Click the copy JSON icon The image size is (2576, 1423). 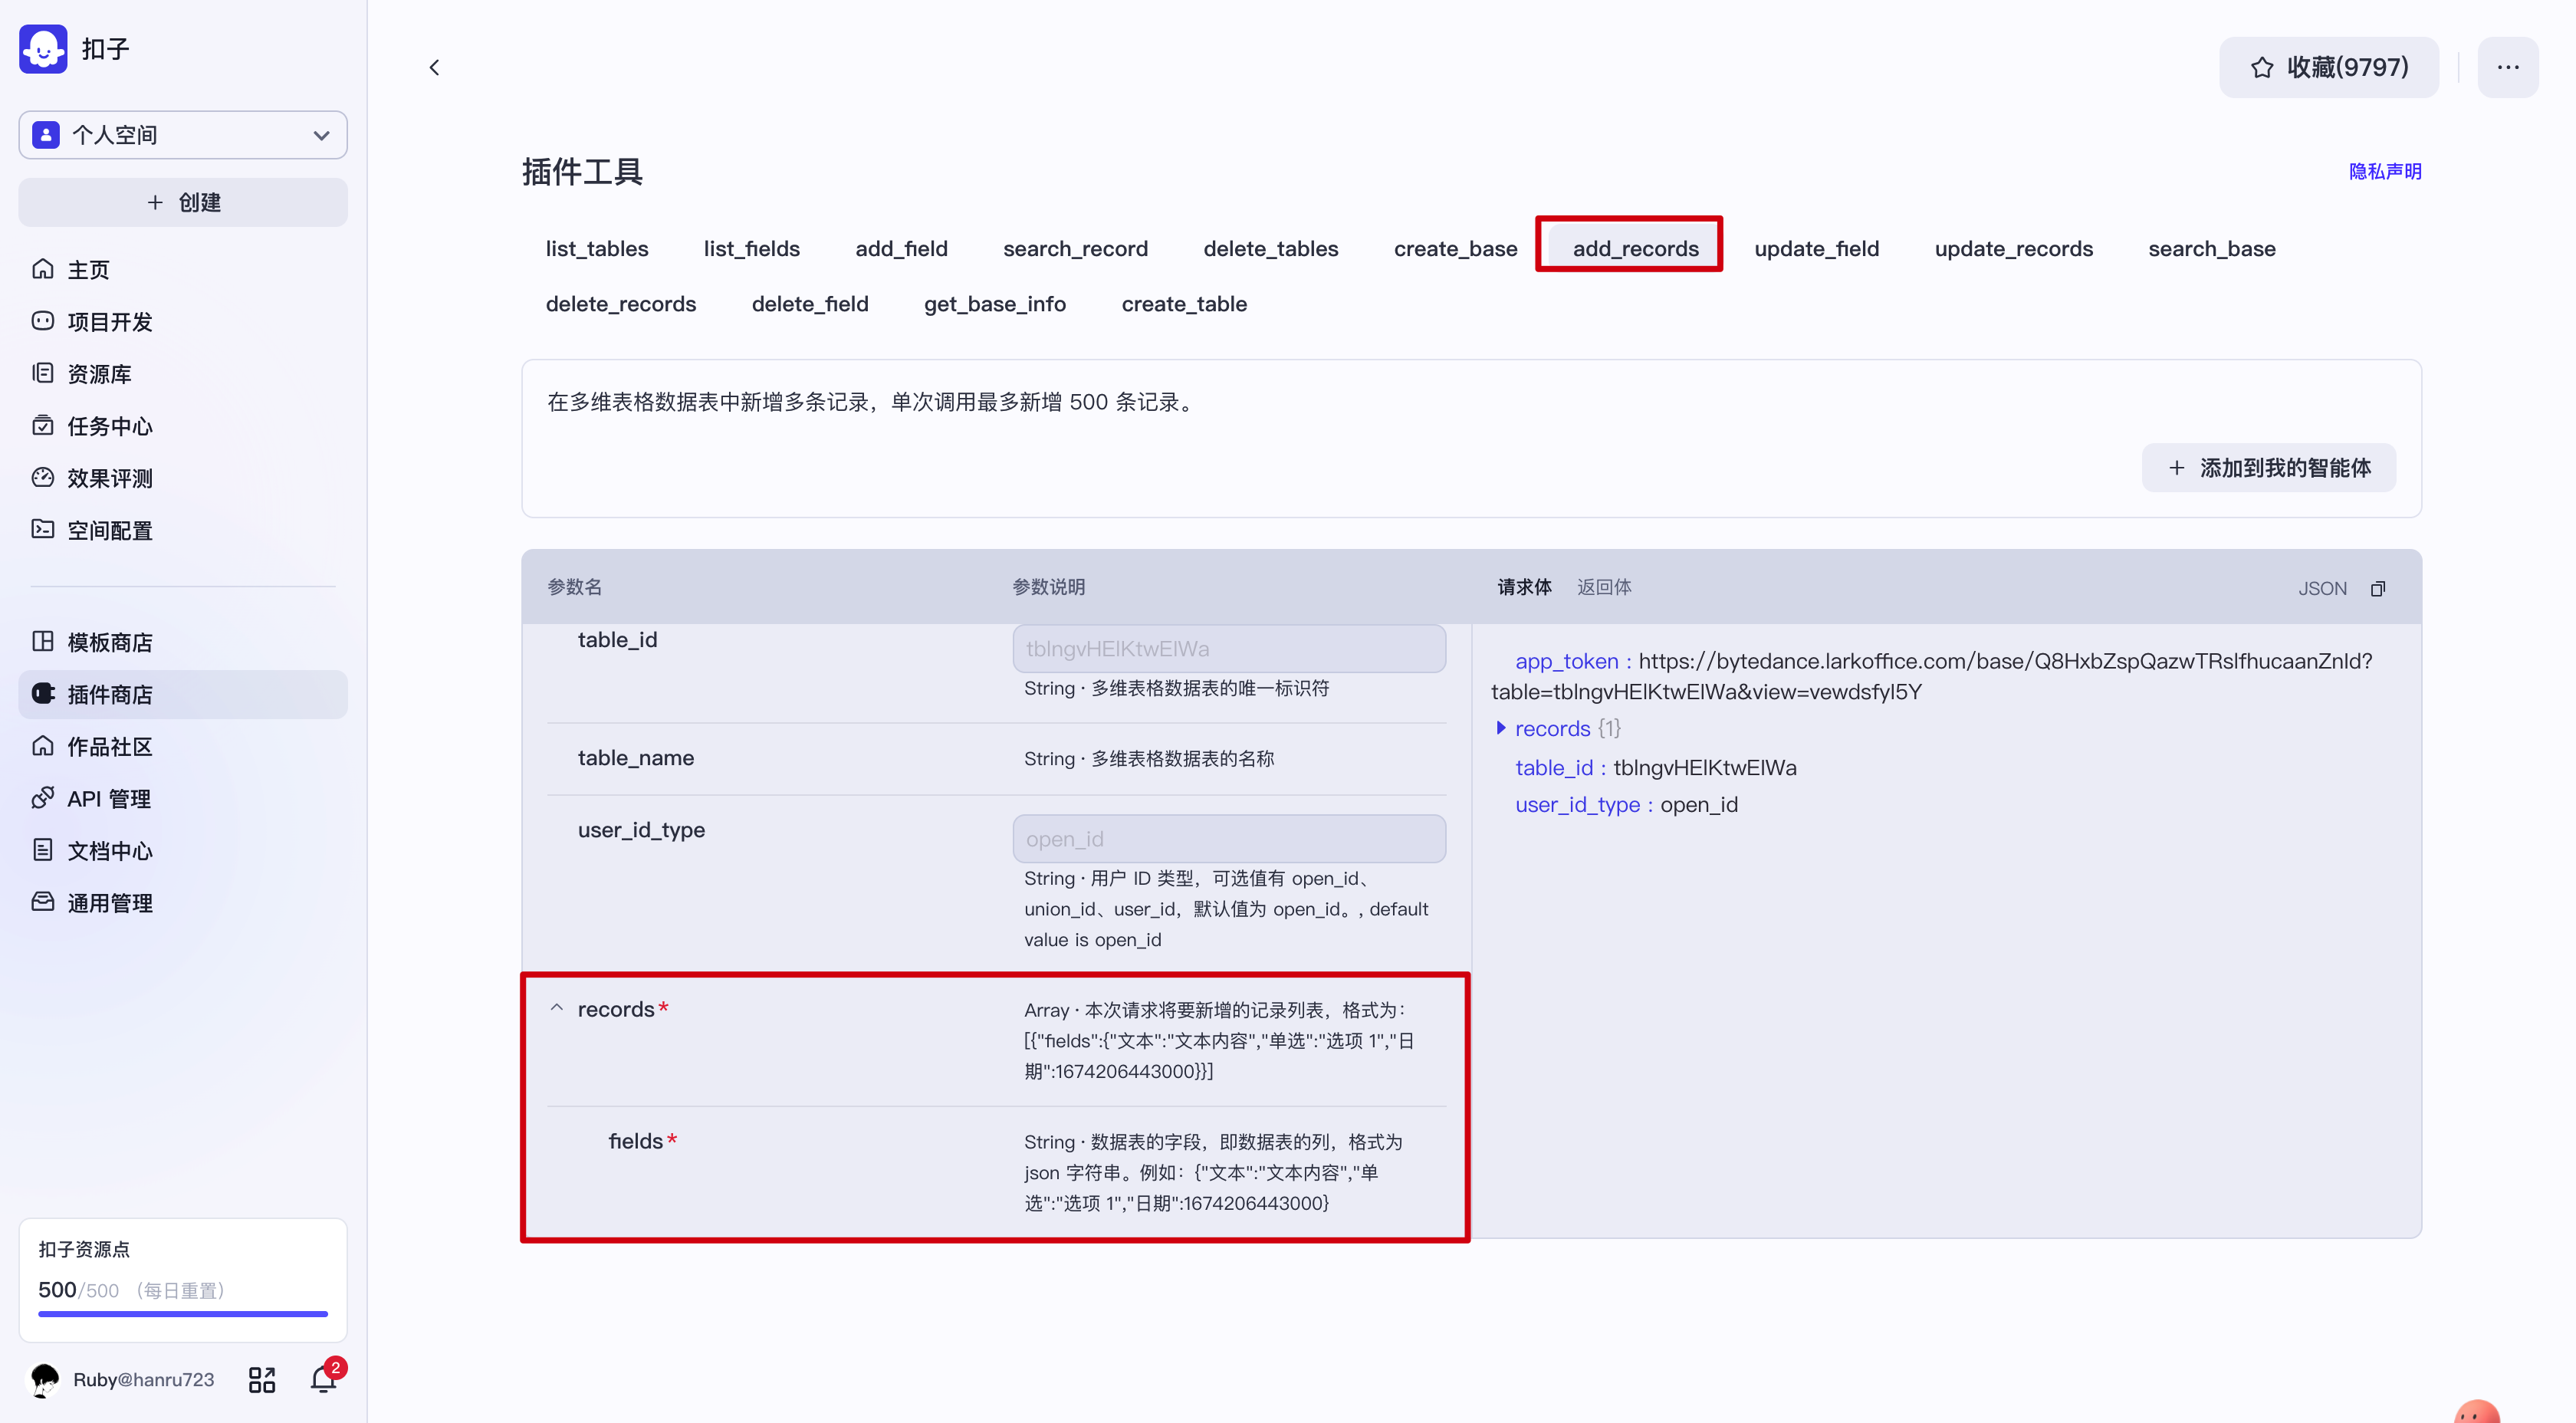(x=2378, y=589)
